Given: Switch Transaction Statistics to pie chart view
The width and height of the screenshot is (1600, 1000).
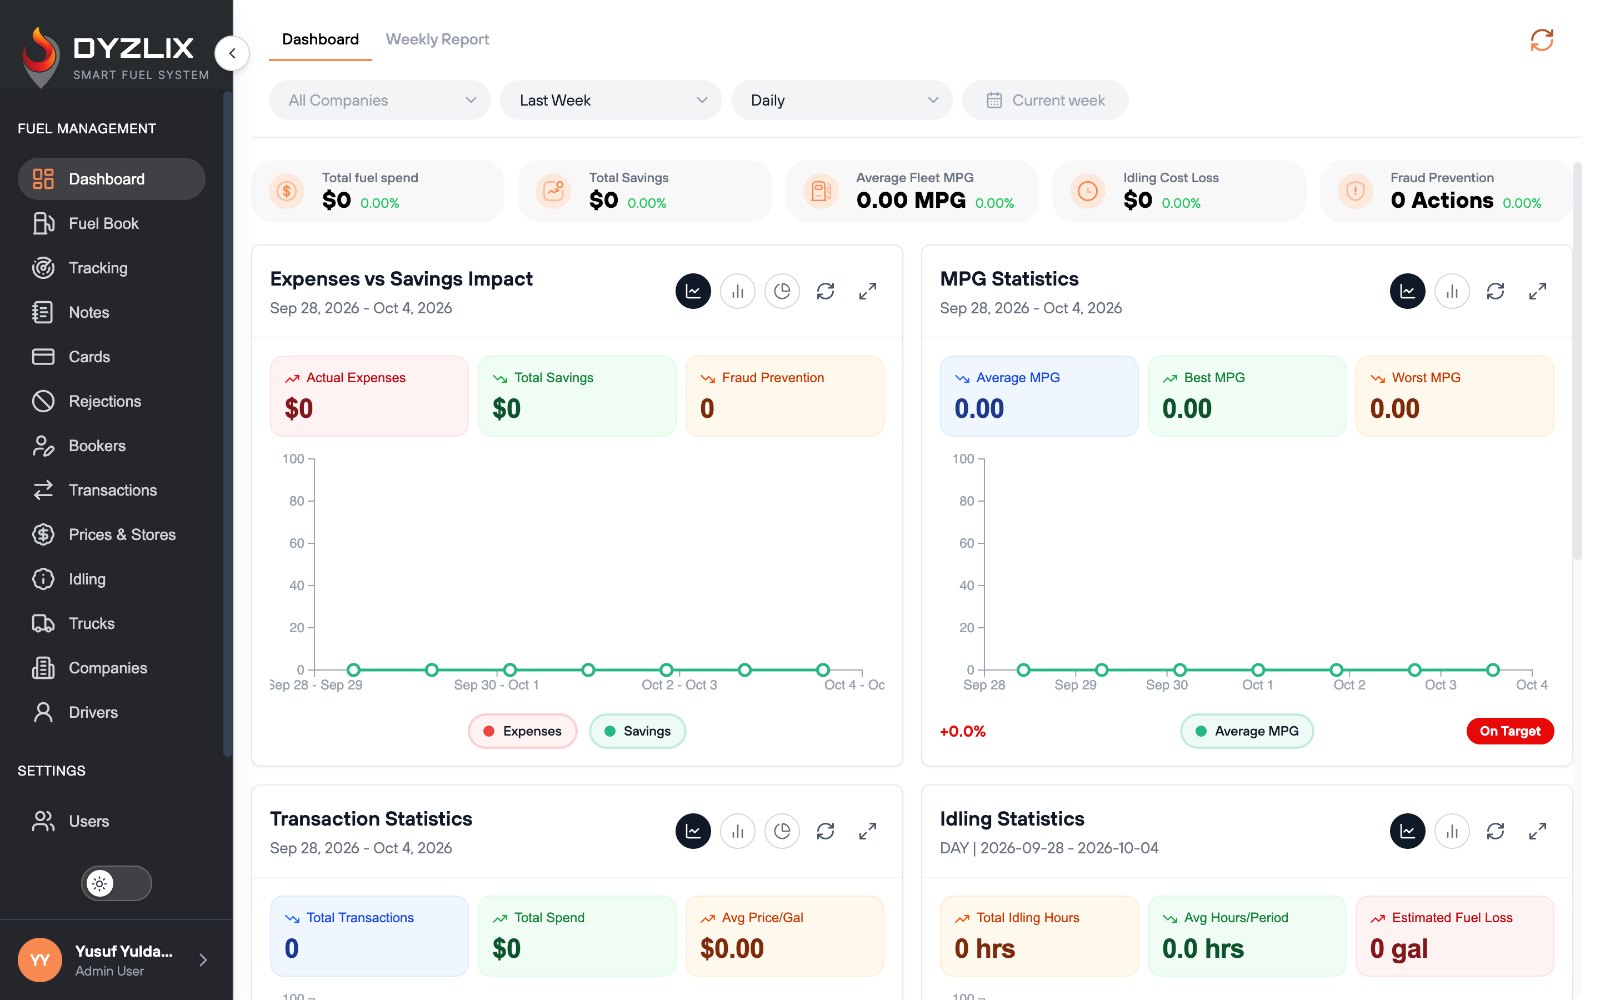Looking at the screenshot, I should [x=782, y=831].
